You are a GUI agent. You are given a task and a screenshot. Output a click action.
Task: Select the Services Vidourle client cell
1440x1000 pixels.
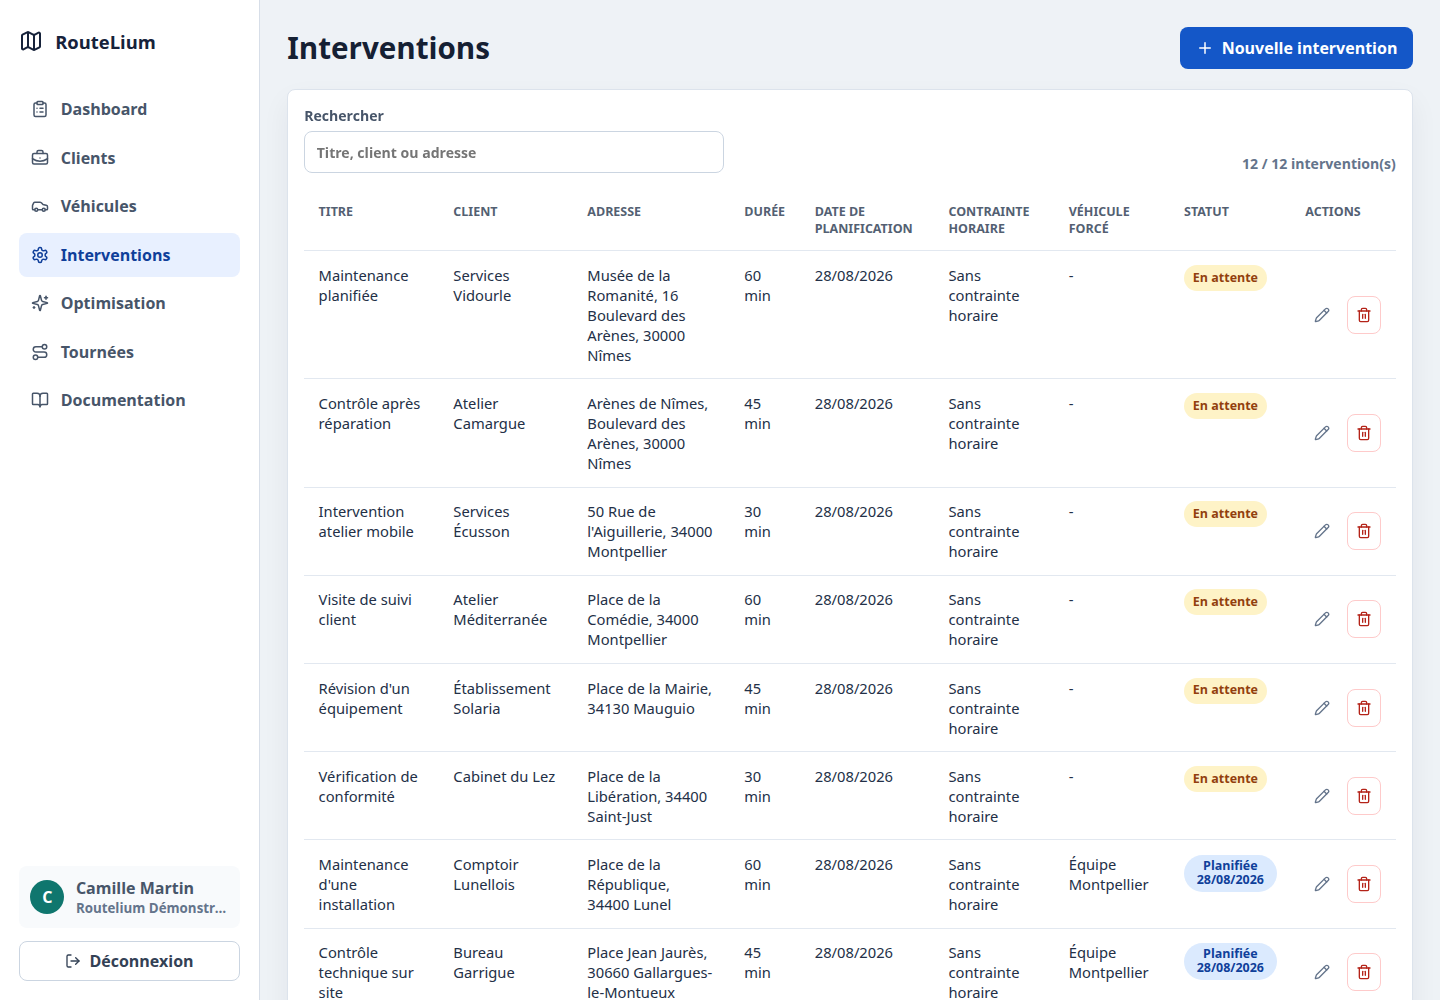[482, 286]
